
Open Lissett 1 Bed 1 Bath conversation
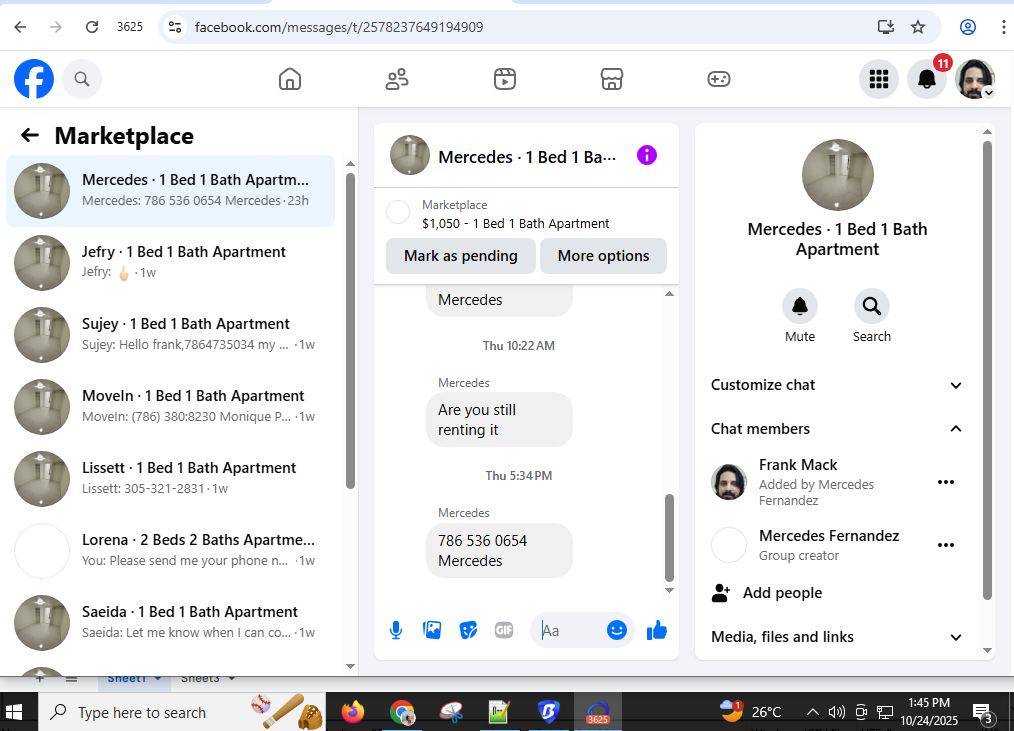(171, 478)
